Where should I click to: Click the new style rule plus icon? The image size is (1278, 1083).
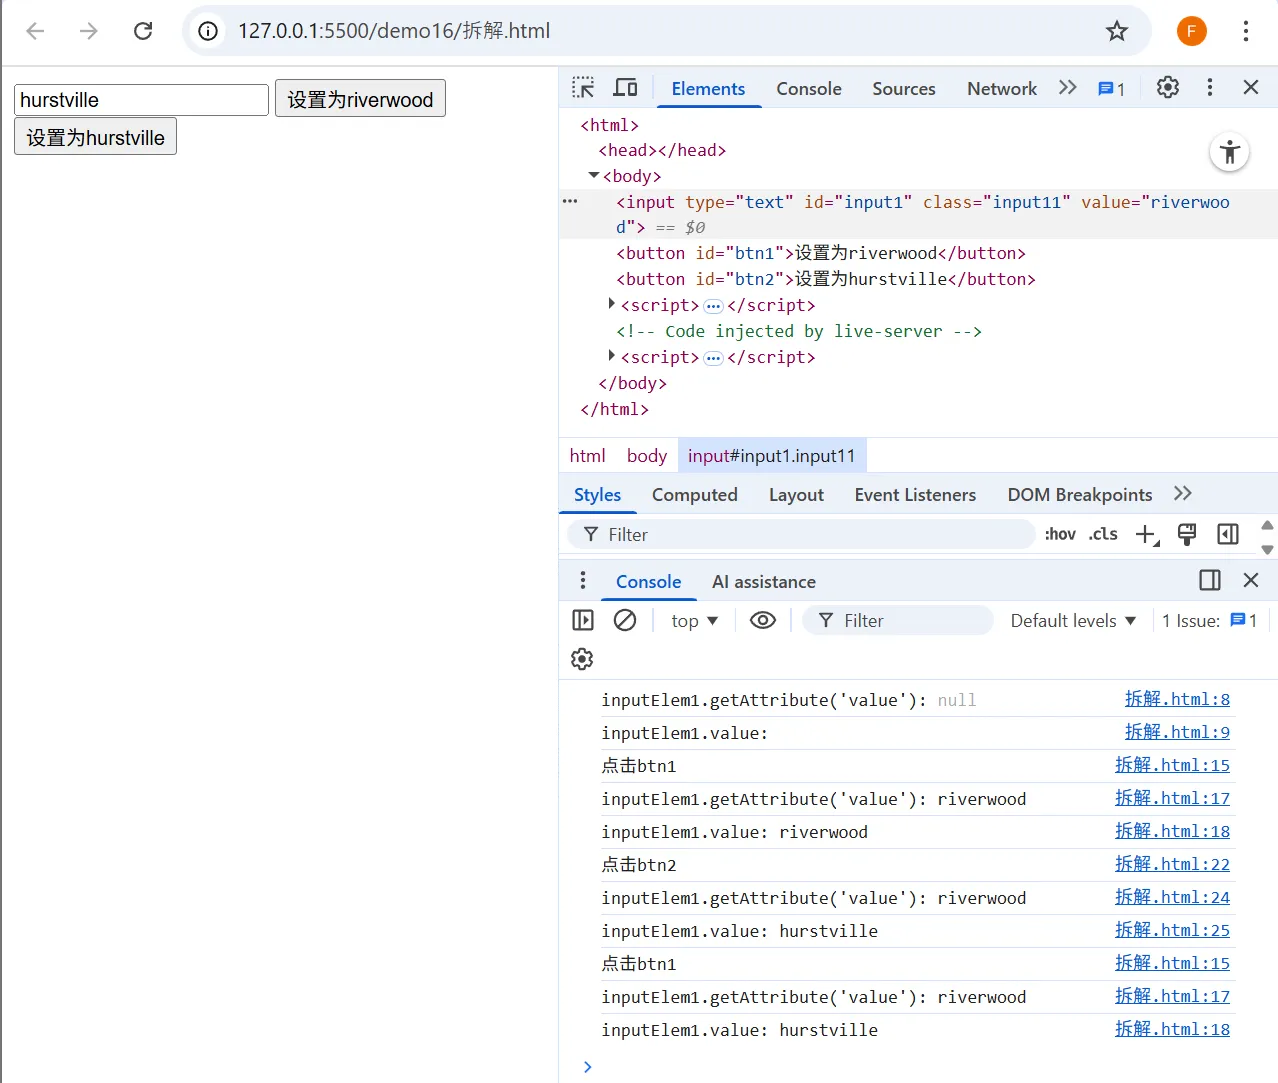[x=1146, y=535]
